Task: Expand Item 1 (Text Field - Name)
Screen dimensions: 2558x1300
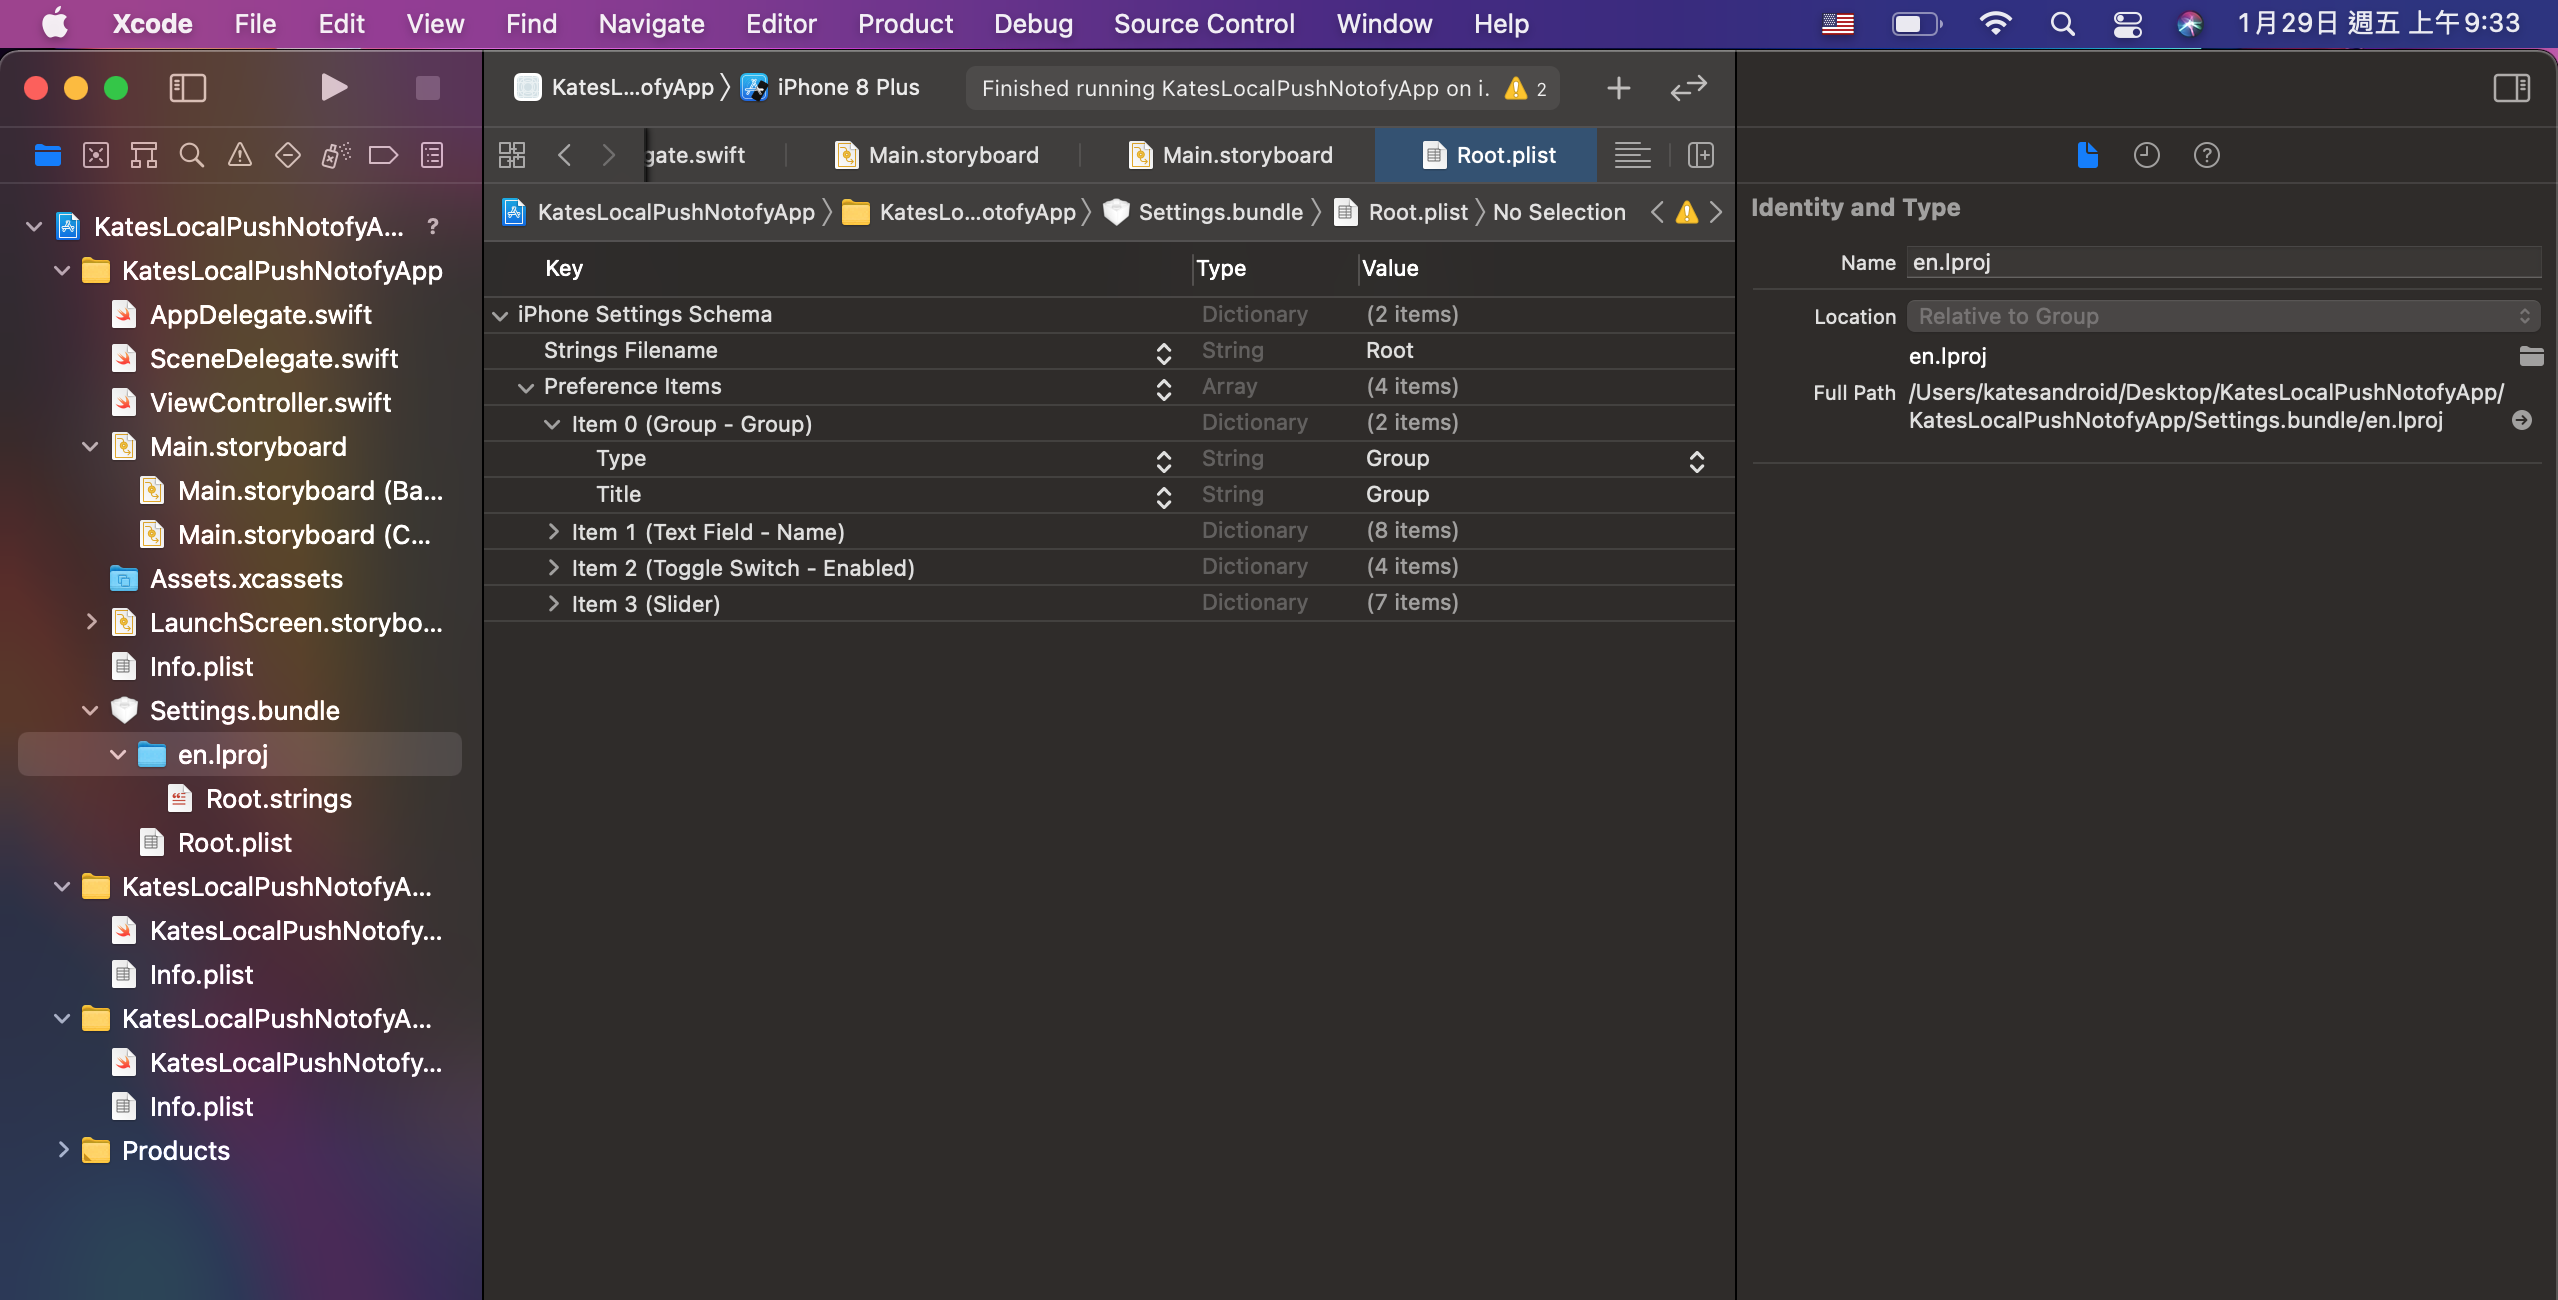Action: [553, 532]
